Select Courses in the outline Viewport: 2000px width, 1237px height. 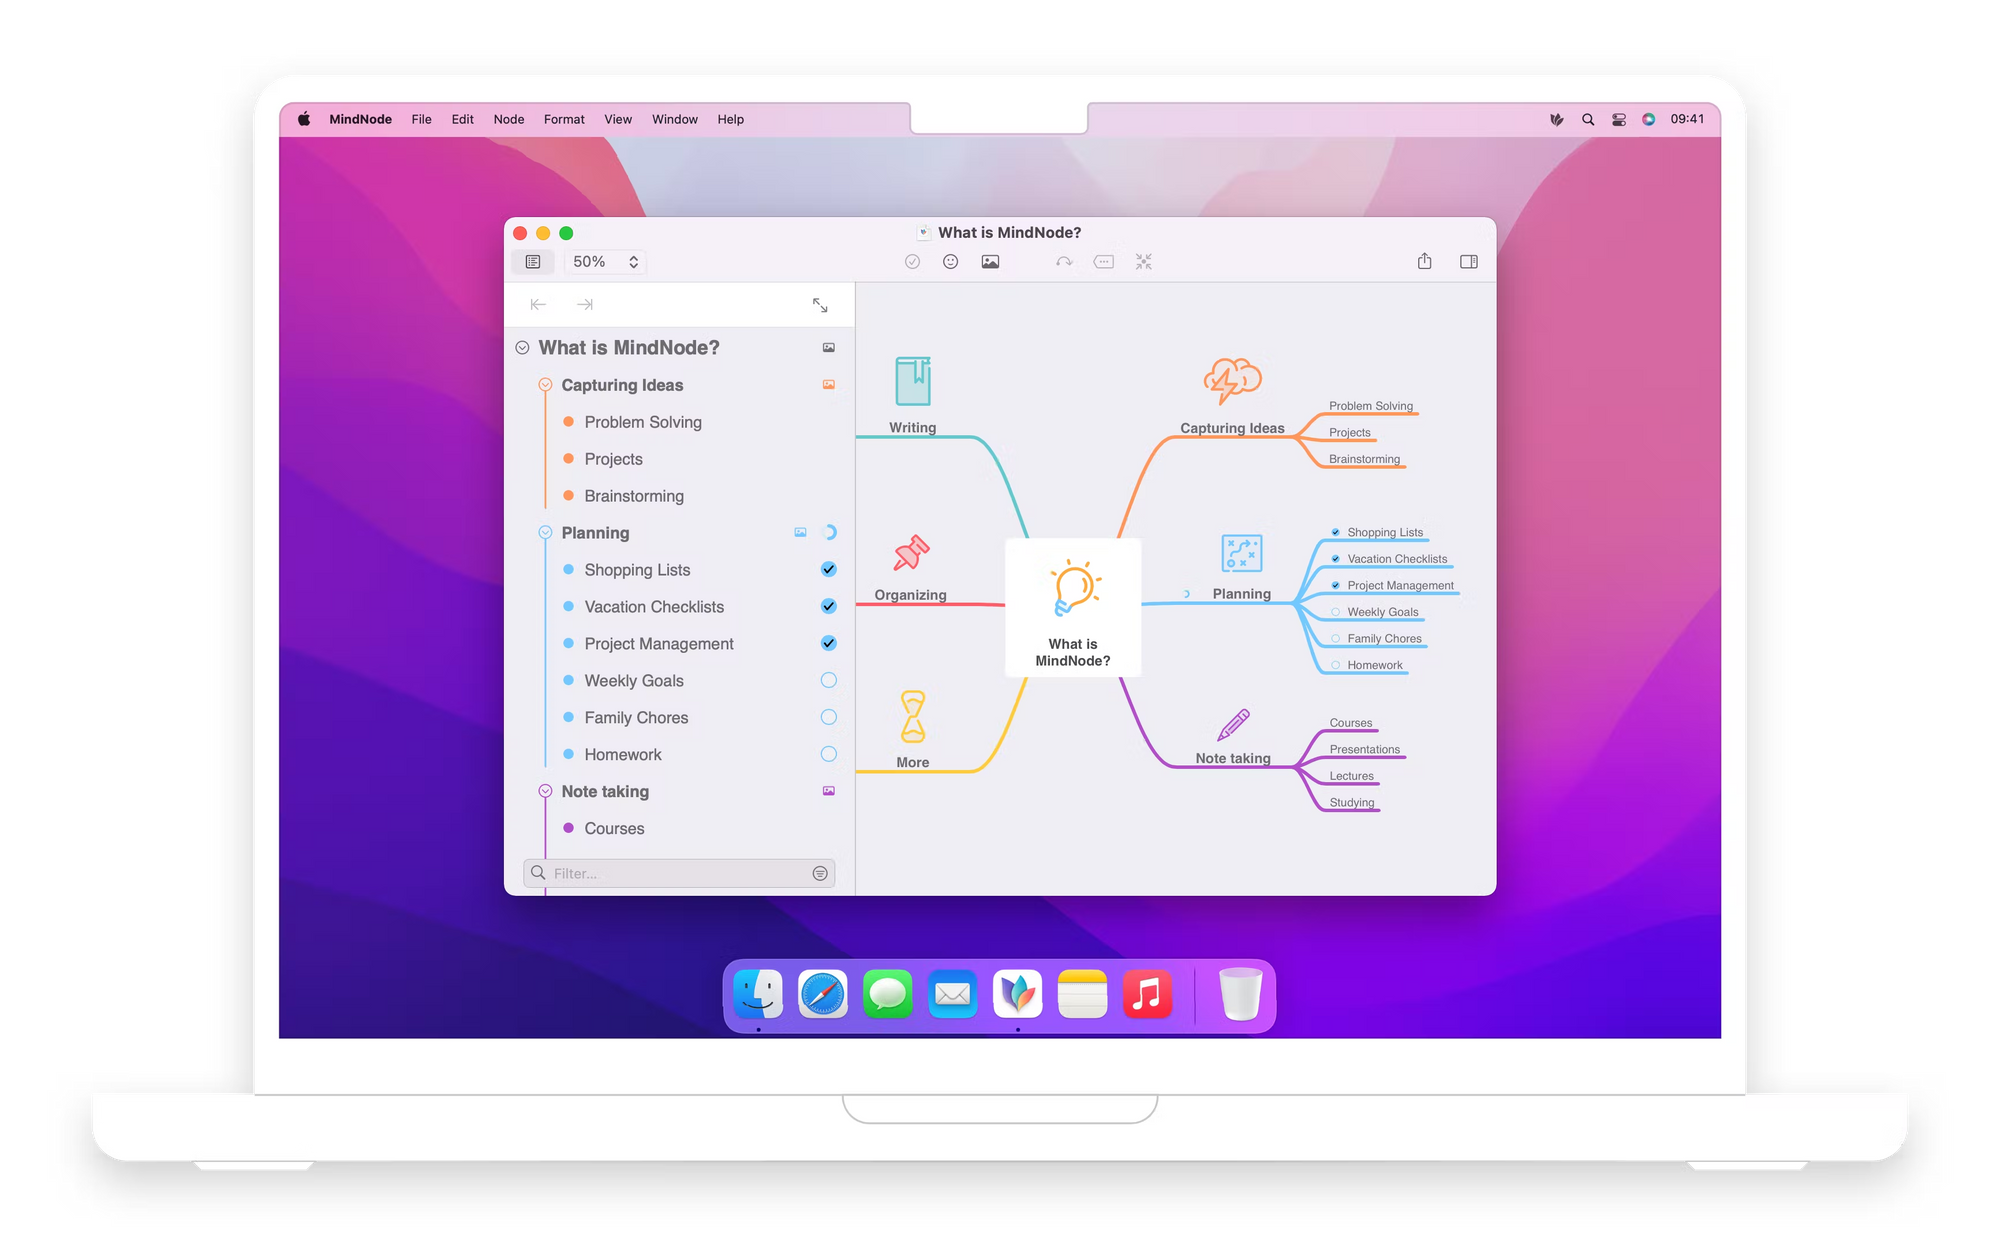[614, 829]
